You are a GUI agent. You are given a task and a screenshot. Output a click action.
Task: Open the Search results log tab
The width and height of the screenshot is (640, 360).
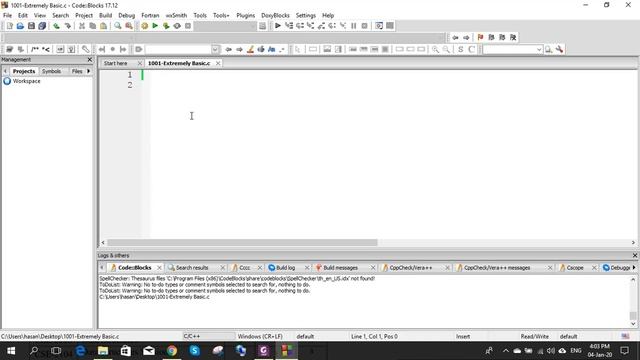coord(192,268)
